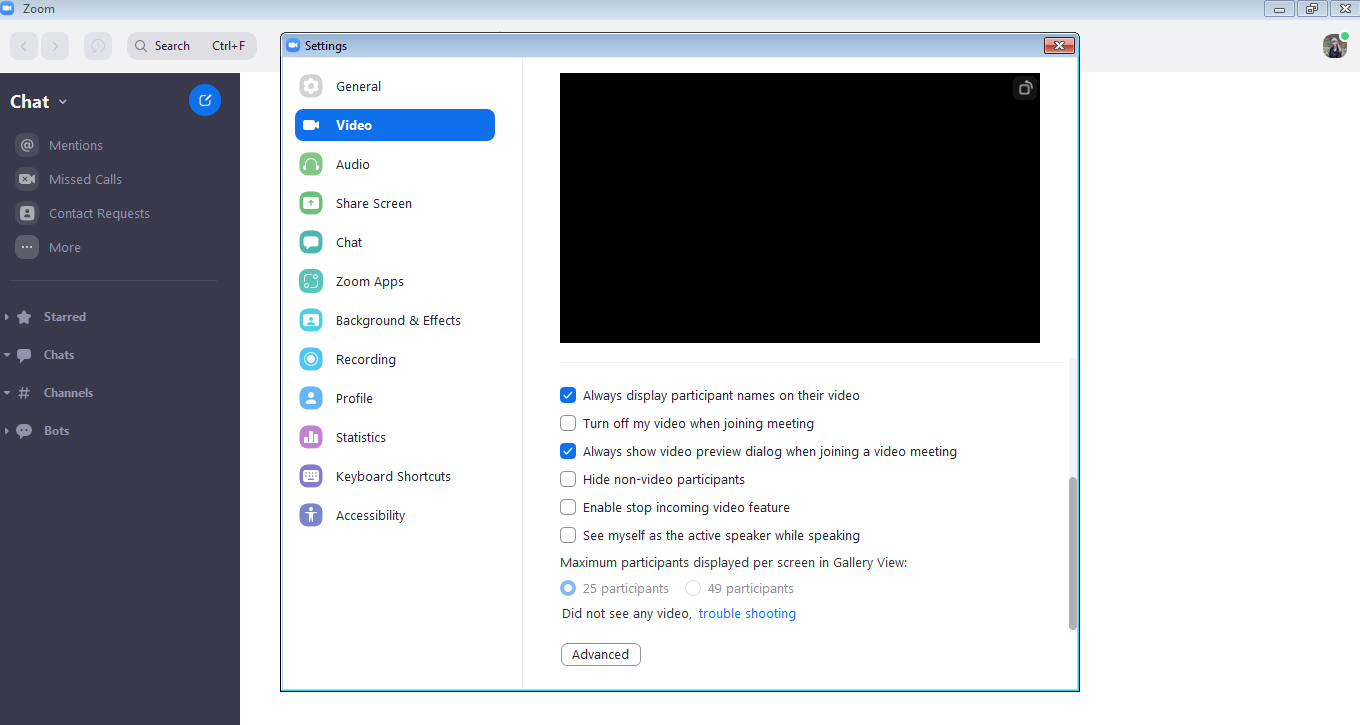Image resolution: width=1360 pixels, height=725 pixels.
Task: Open the Missed Calls icon
Action: [x=27, y=179]
